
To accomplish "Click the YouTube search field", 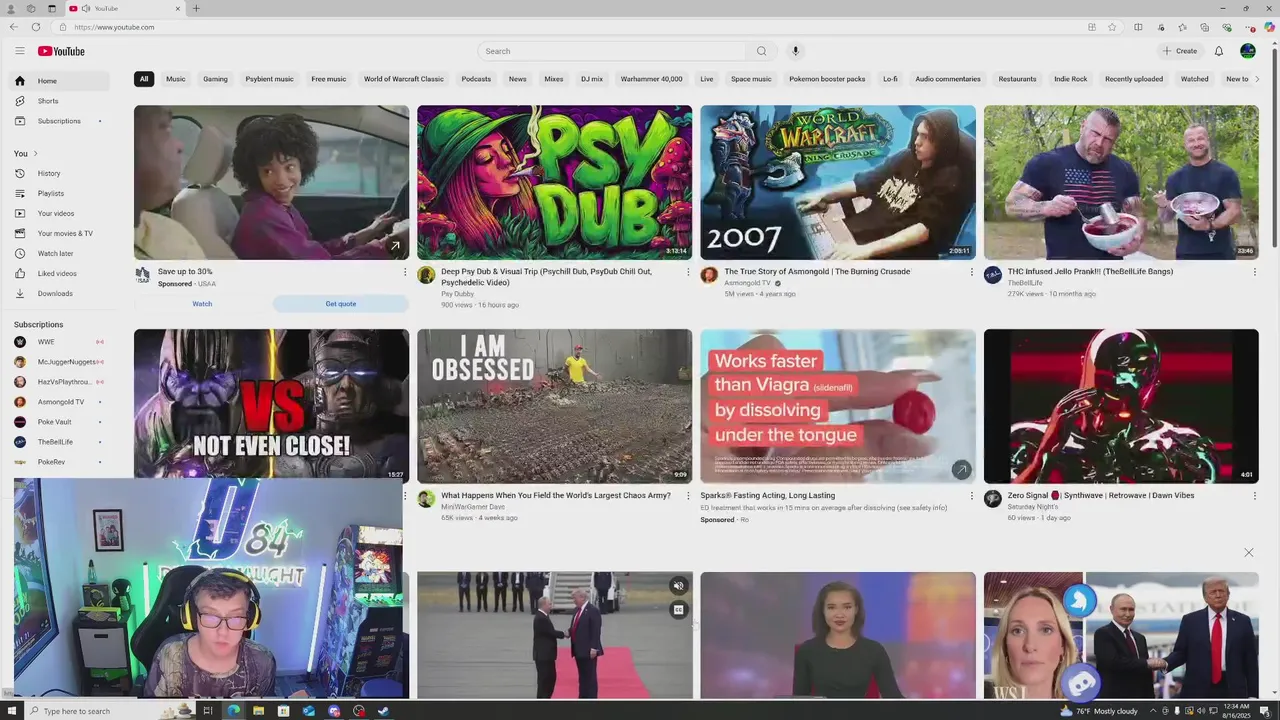I will click(612, 51).
